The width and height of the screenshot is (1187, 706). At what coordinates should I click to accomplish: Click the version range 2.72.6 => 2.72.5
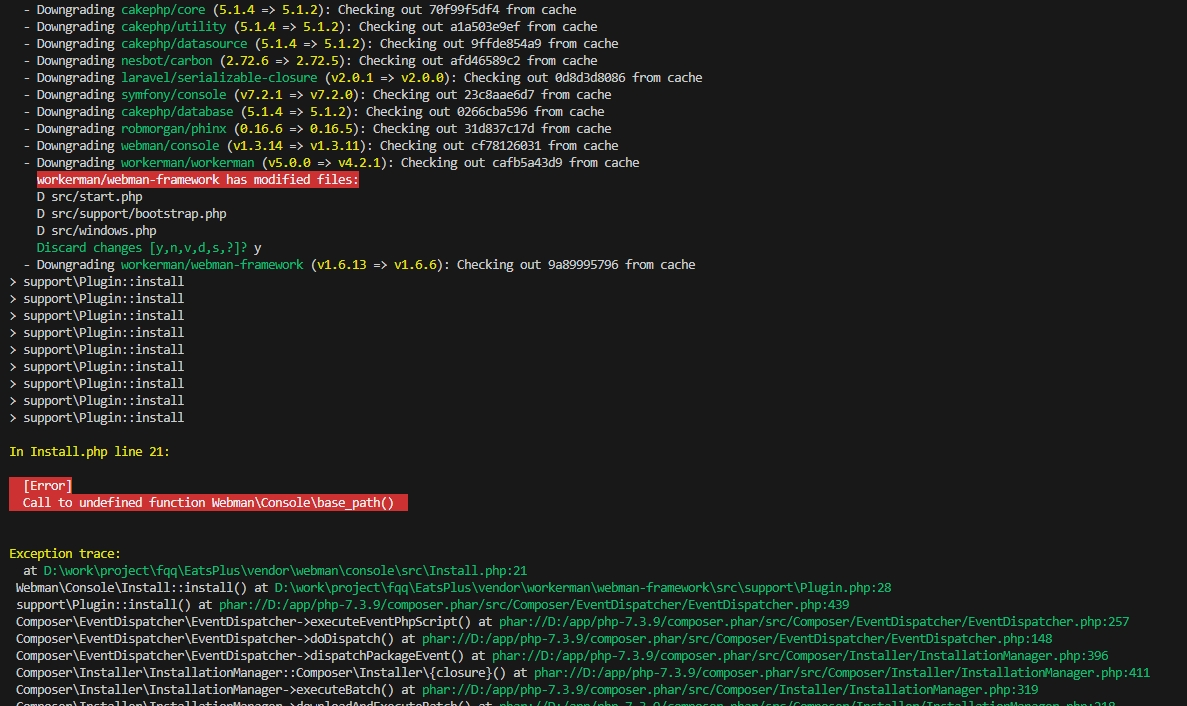click(282, 61)
